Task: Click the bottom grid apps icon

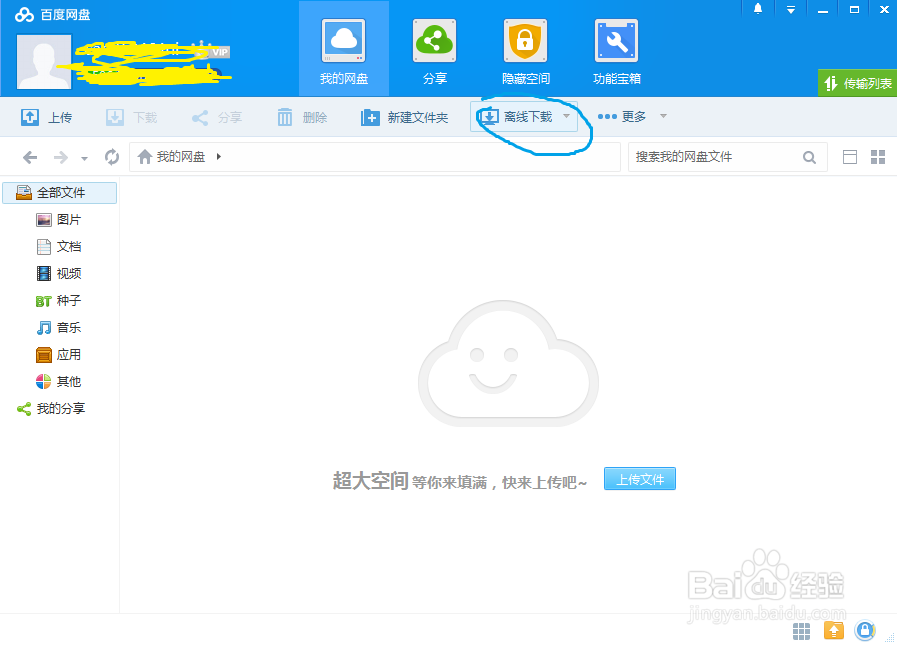Action: point(801,631)
